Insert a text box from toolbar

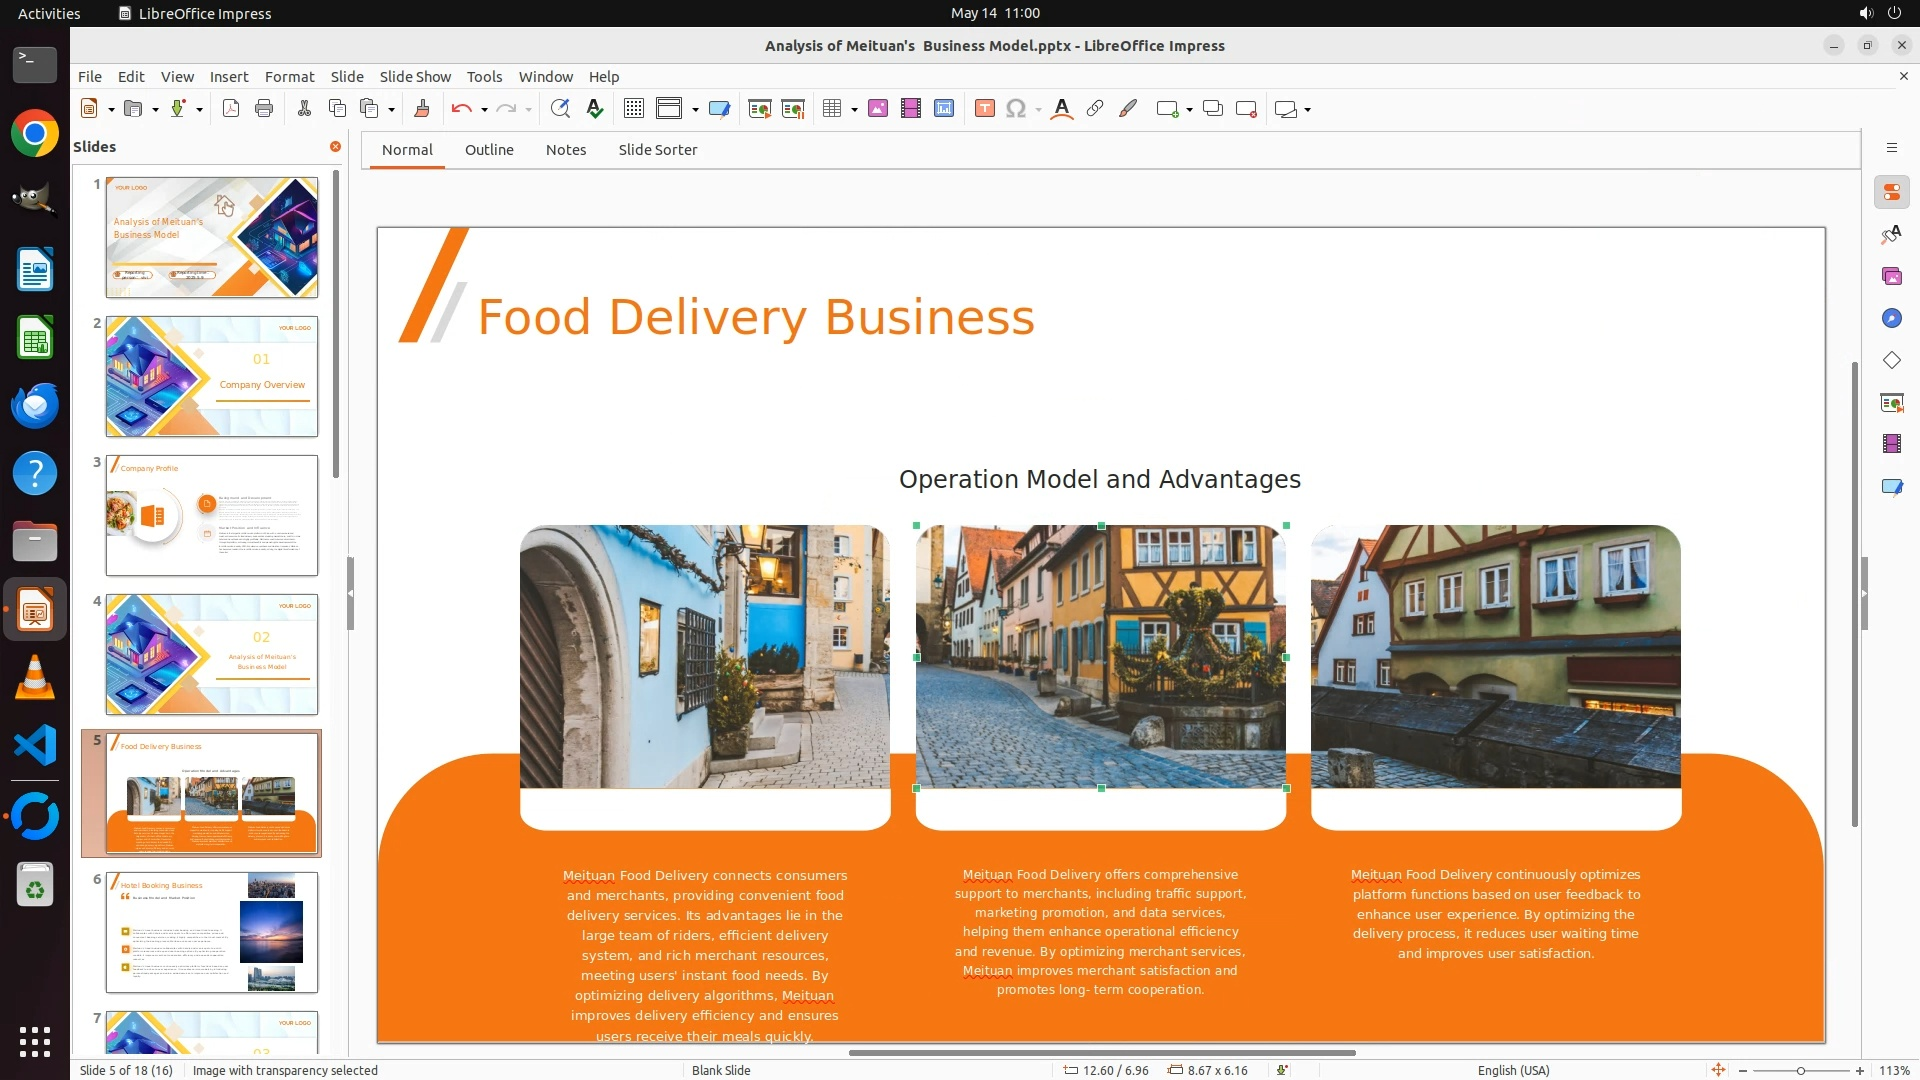click(x=984, y=109)
